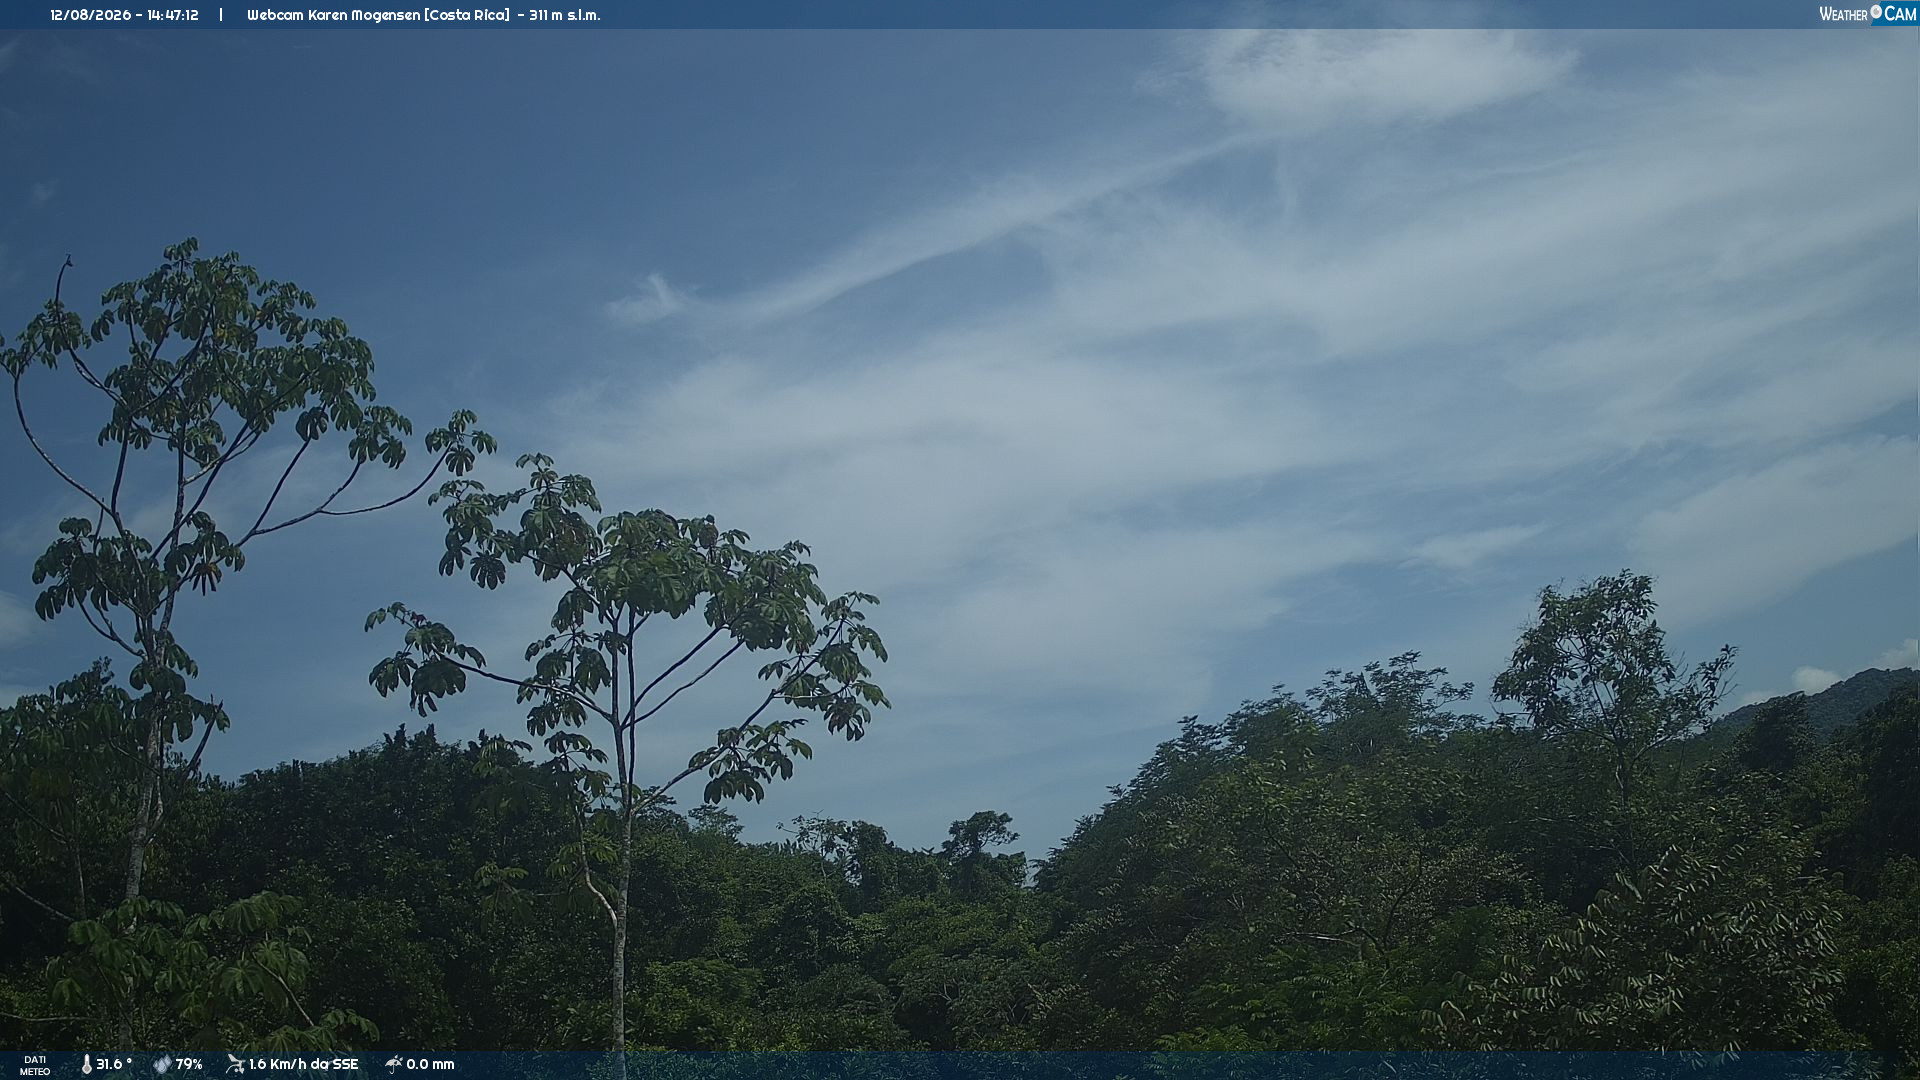
Task: Click the "0.0 mm" rainfall reading
Action: coord(430,1064)
